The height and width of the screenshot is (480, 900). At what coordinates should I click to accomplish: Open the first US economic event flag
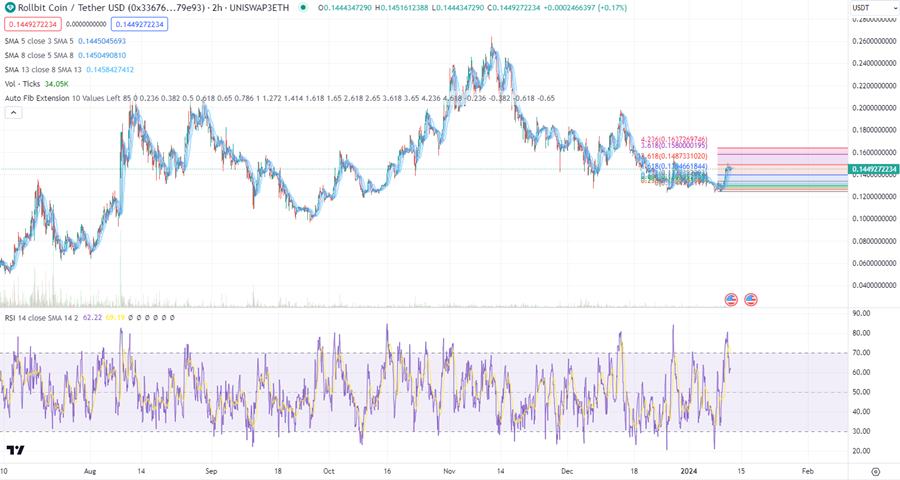point(731,299)
